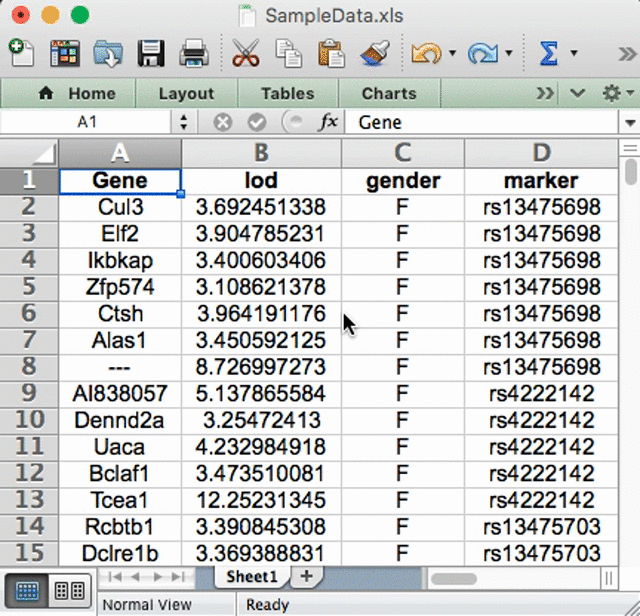Click the AutoSum sigma icon
The height and width of the screenshot is (616, 640).
tap(549, 53)
